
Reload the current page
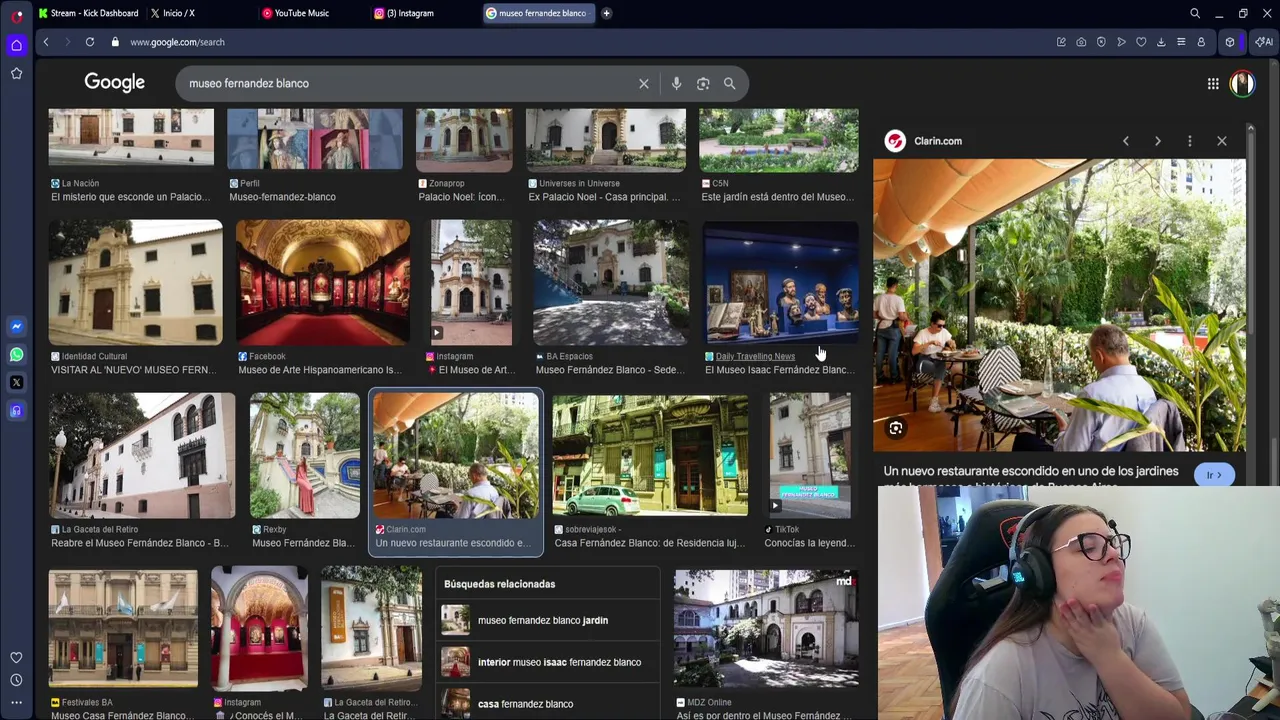pyautogui.click(x=90, y=42)
